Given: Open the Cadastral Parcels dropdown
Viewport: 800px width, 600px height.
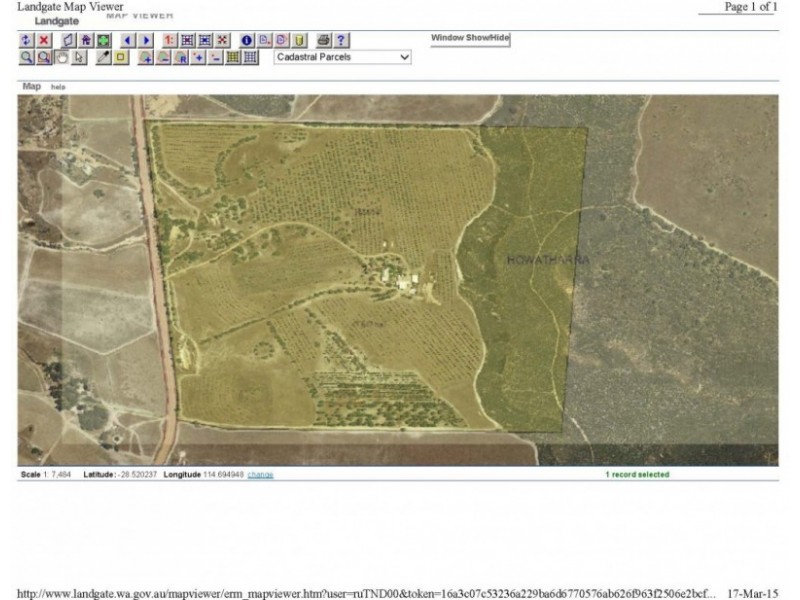Looking at the screenshot, I should point(342,57).
